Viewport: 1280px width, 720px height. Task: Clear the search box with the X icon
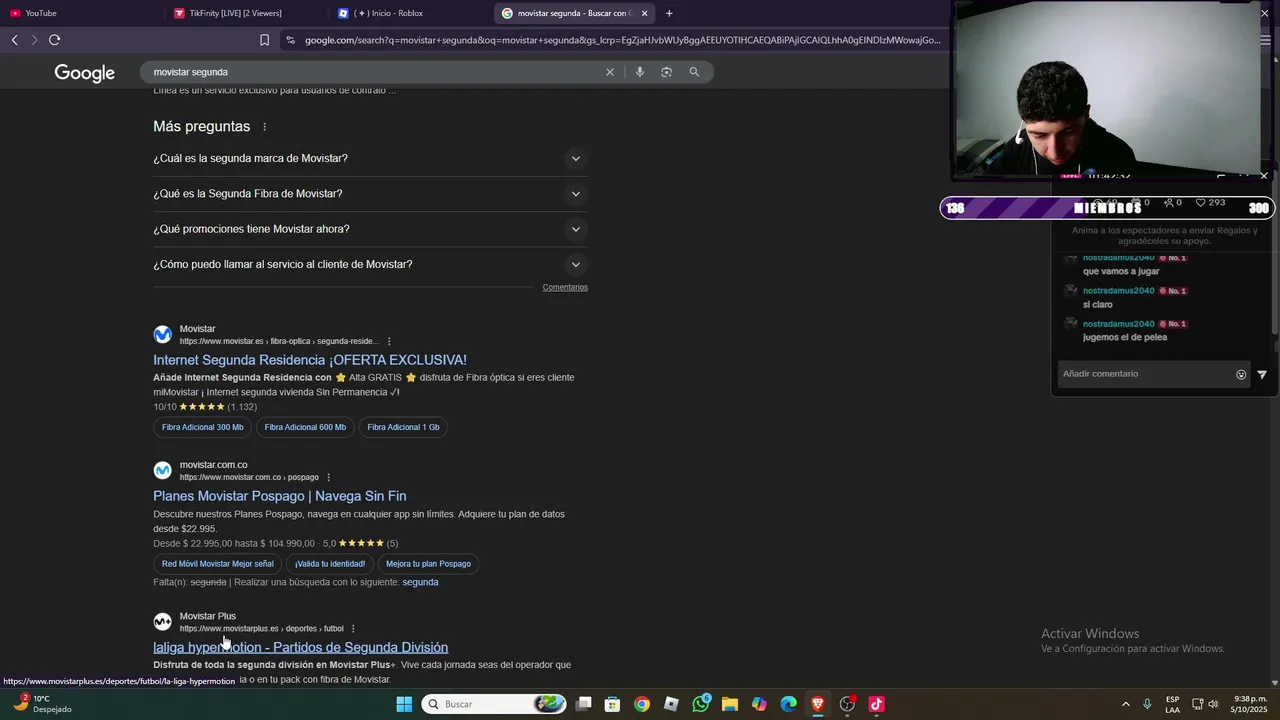610,72
